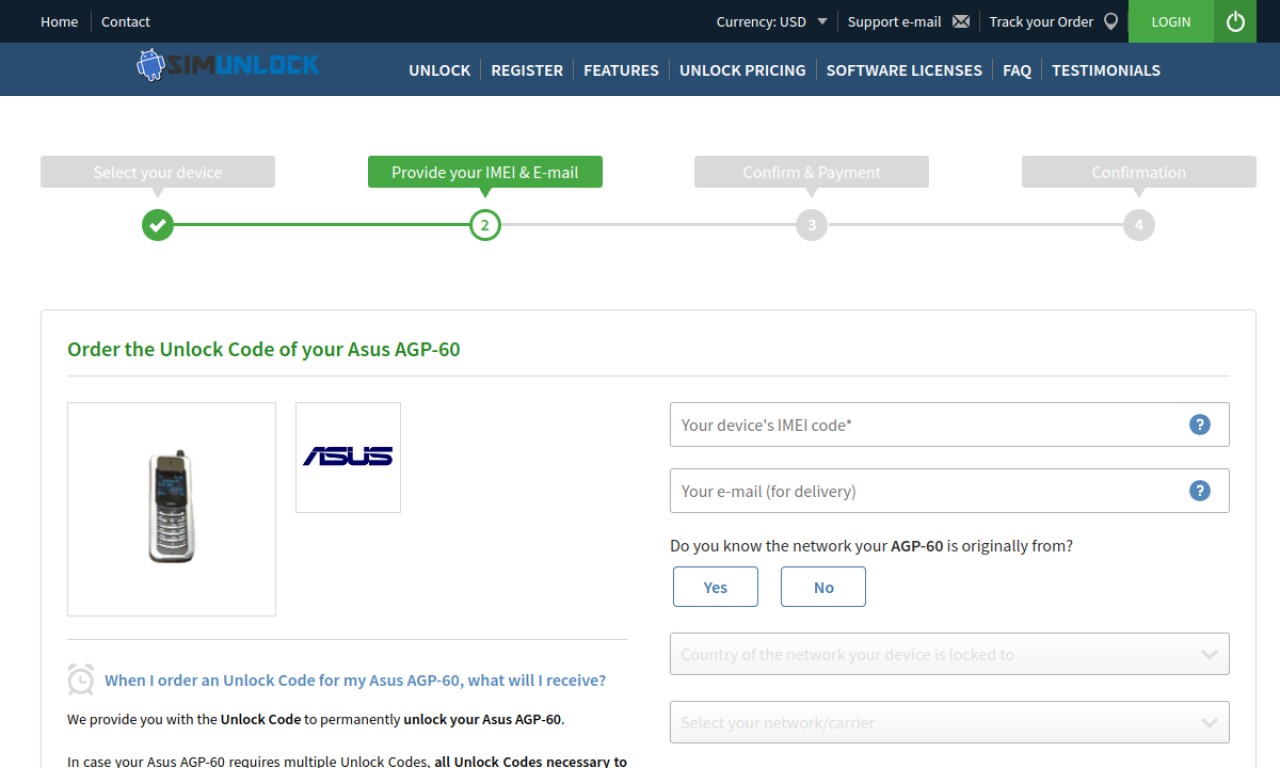Open the TESTIMONIALS menu item
Image resolution: width=1280 pixels, height=768 pixels.
pyautogui.click(x=1106, y=70)
